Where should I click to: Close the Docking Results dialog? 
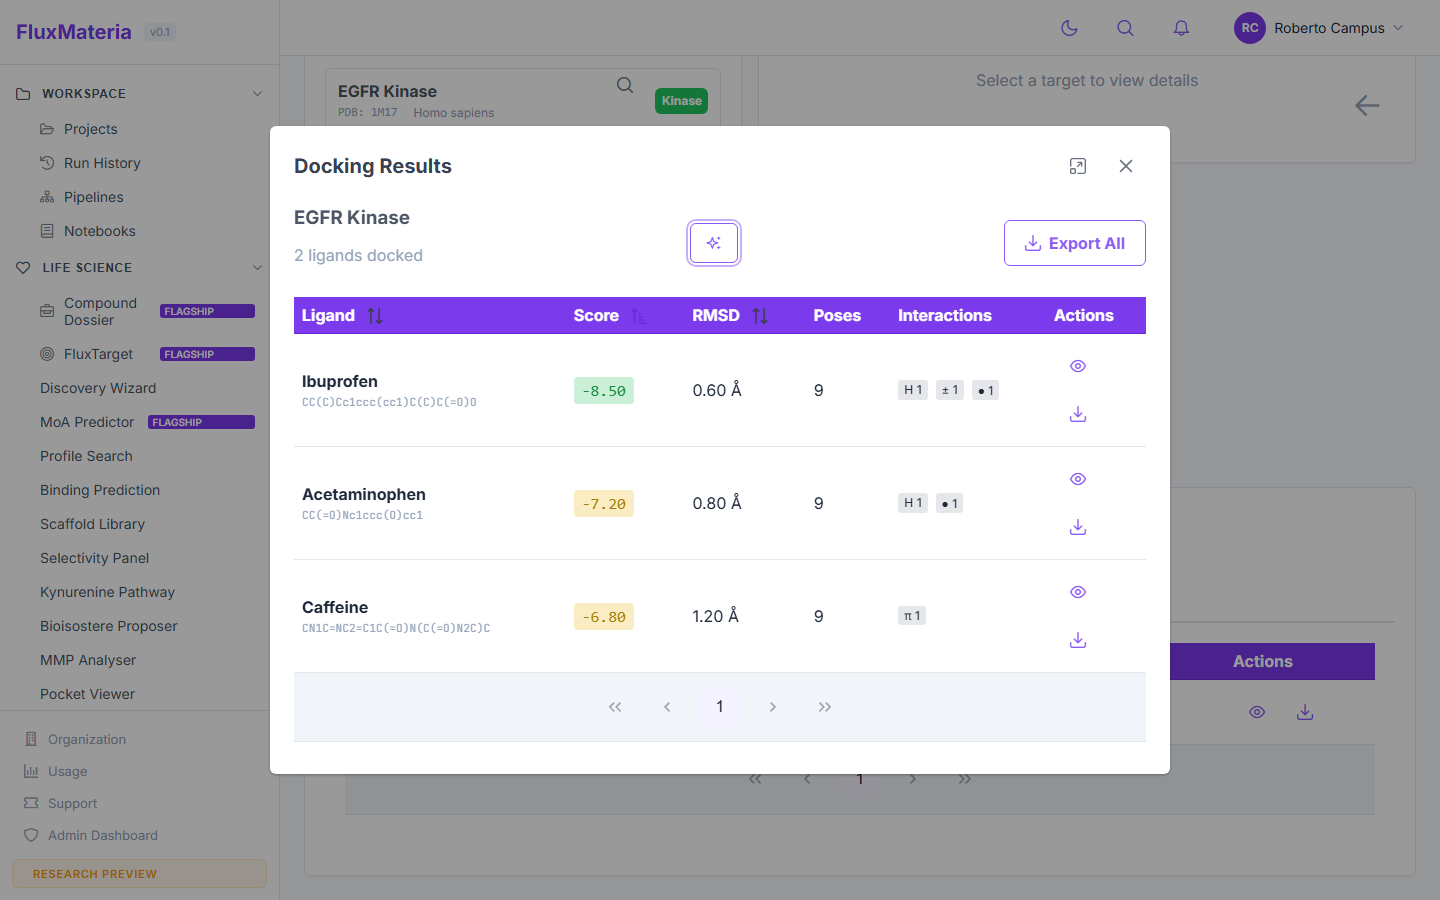pyautogui.click(x=1126, y=166)
